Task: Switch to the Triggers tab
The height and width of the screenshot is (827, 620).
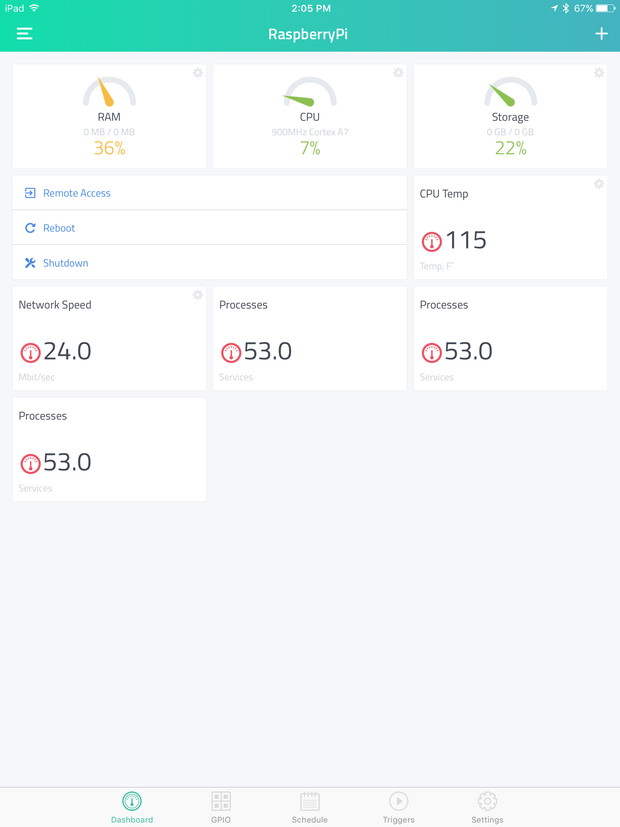Action: click(399, 807)
